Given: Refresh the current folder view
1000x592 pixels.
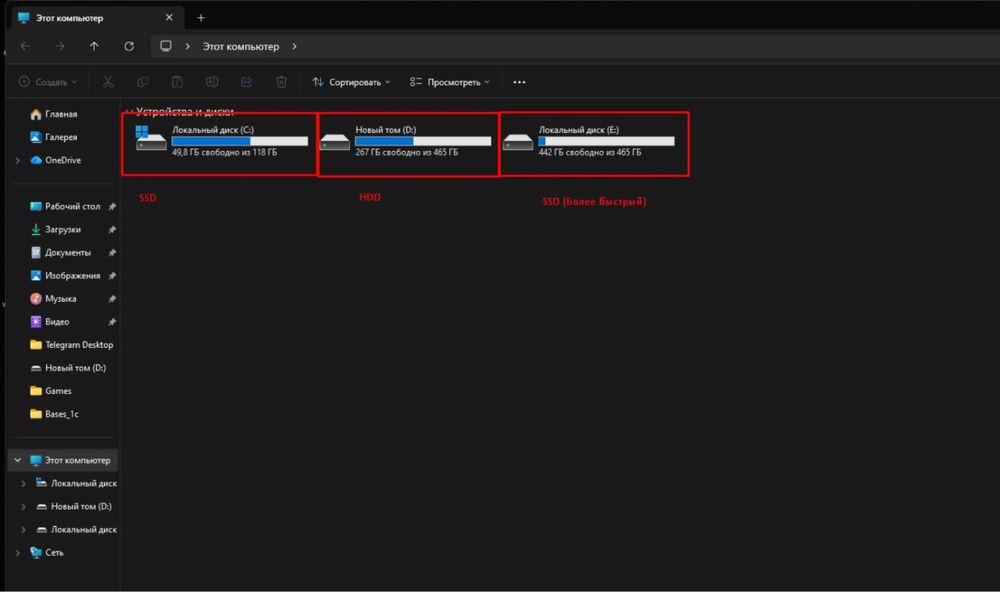Looking at the screenshot, I should click(129, 47).
